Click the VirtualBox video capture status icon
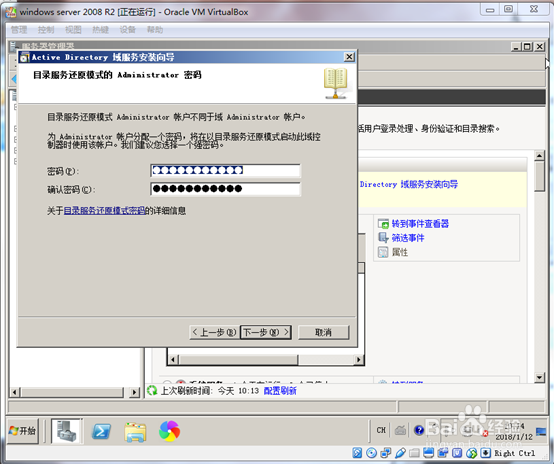 (x=443, y=453)
